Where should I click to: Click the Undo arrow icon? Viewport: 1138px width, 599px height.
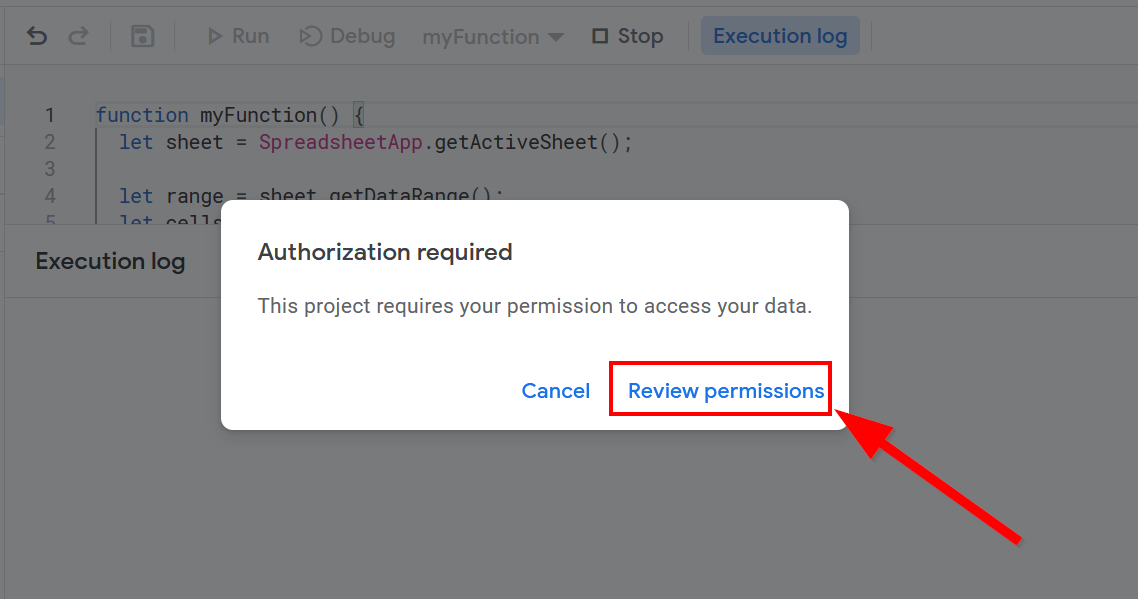(x=37, y=37)
